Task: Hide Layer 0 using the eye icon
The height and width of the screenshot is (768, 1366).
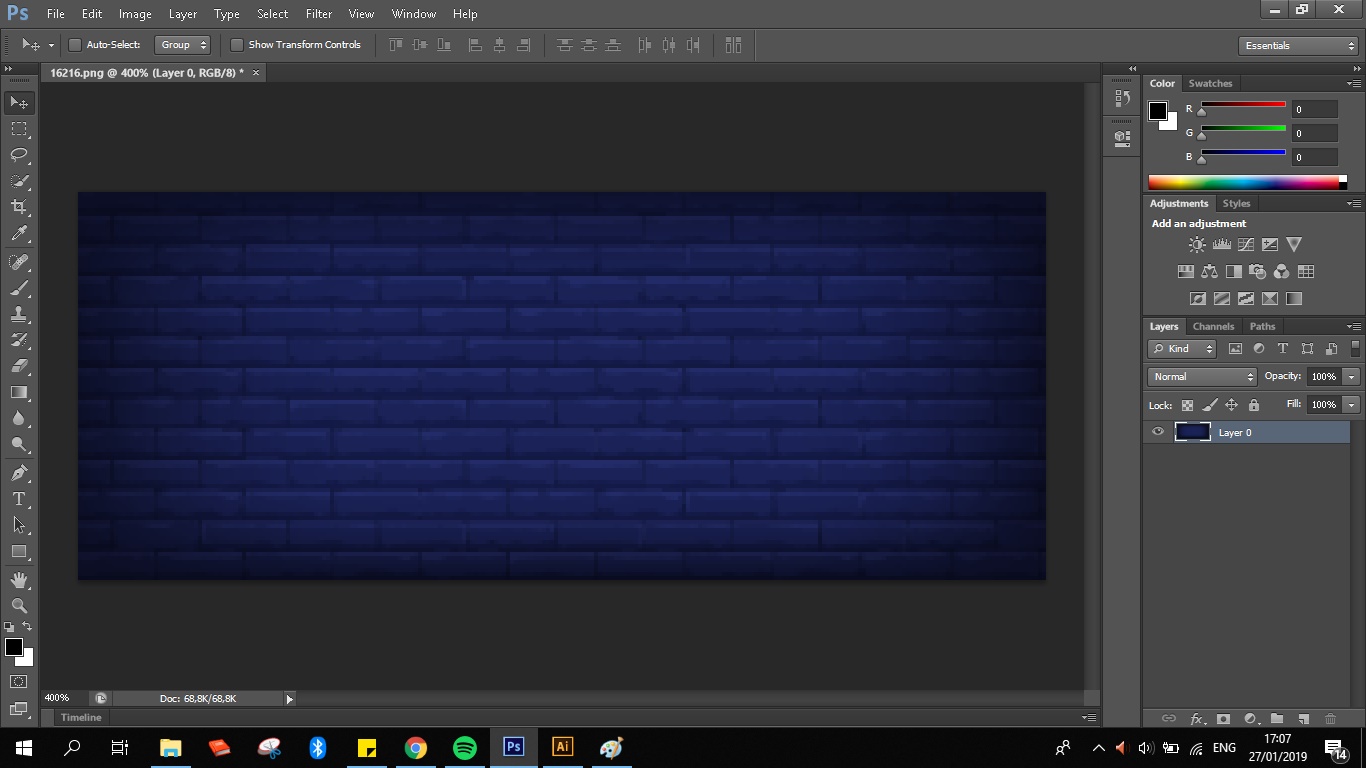Action: coord(1158,432)
